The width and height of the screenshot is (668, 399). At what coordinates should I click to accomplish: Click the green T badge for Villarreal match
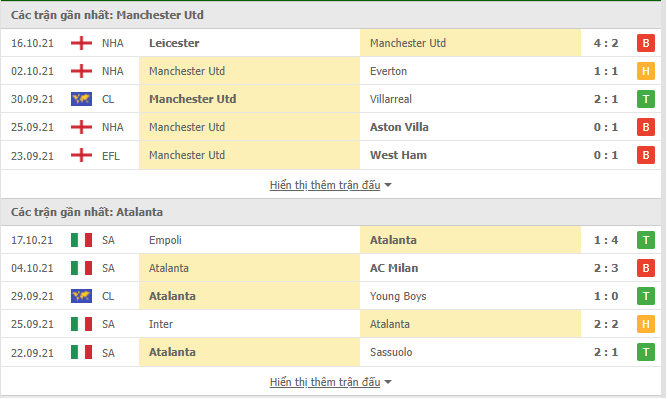646,99
